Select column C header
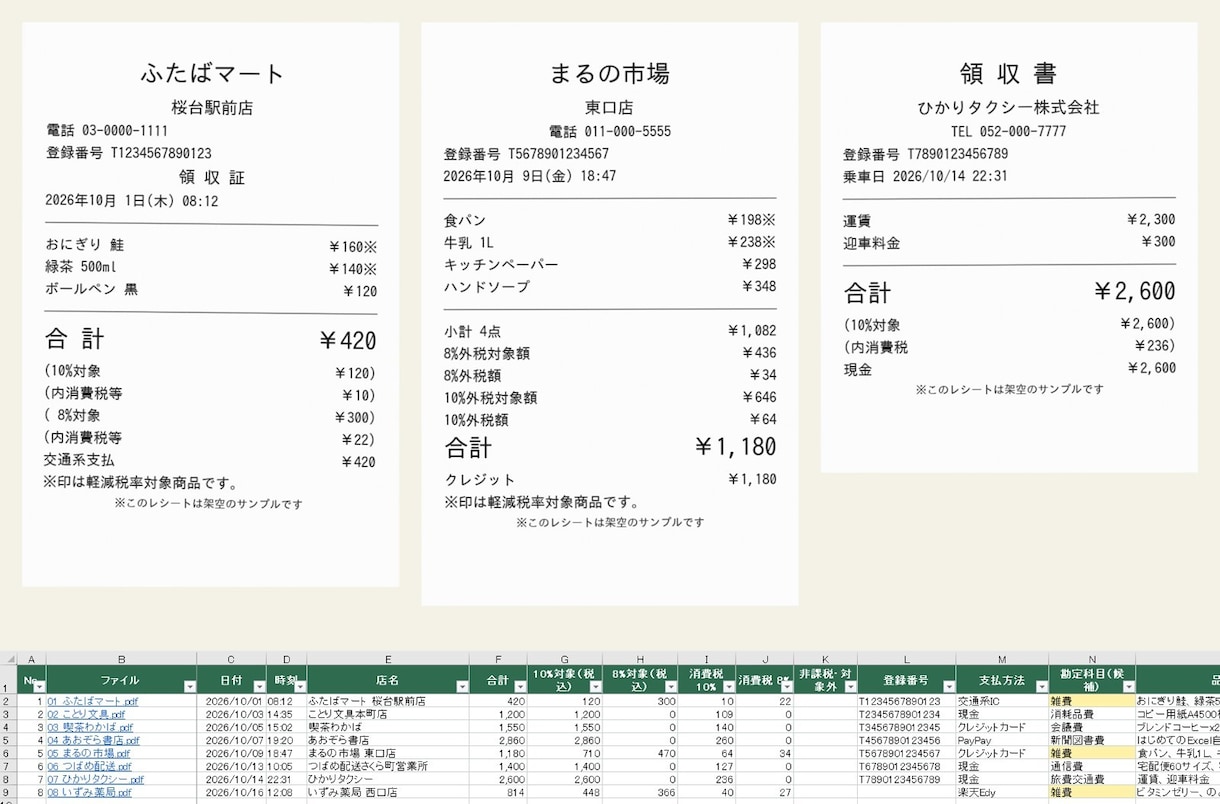1220x804 pixels. (231, 658)
